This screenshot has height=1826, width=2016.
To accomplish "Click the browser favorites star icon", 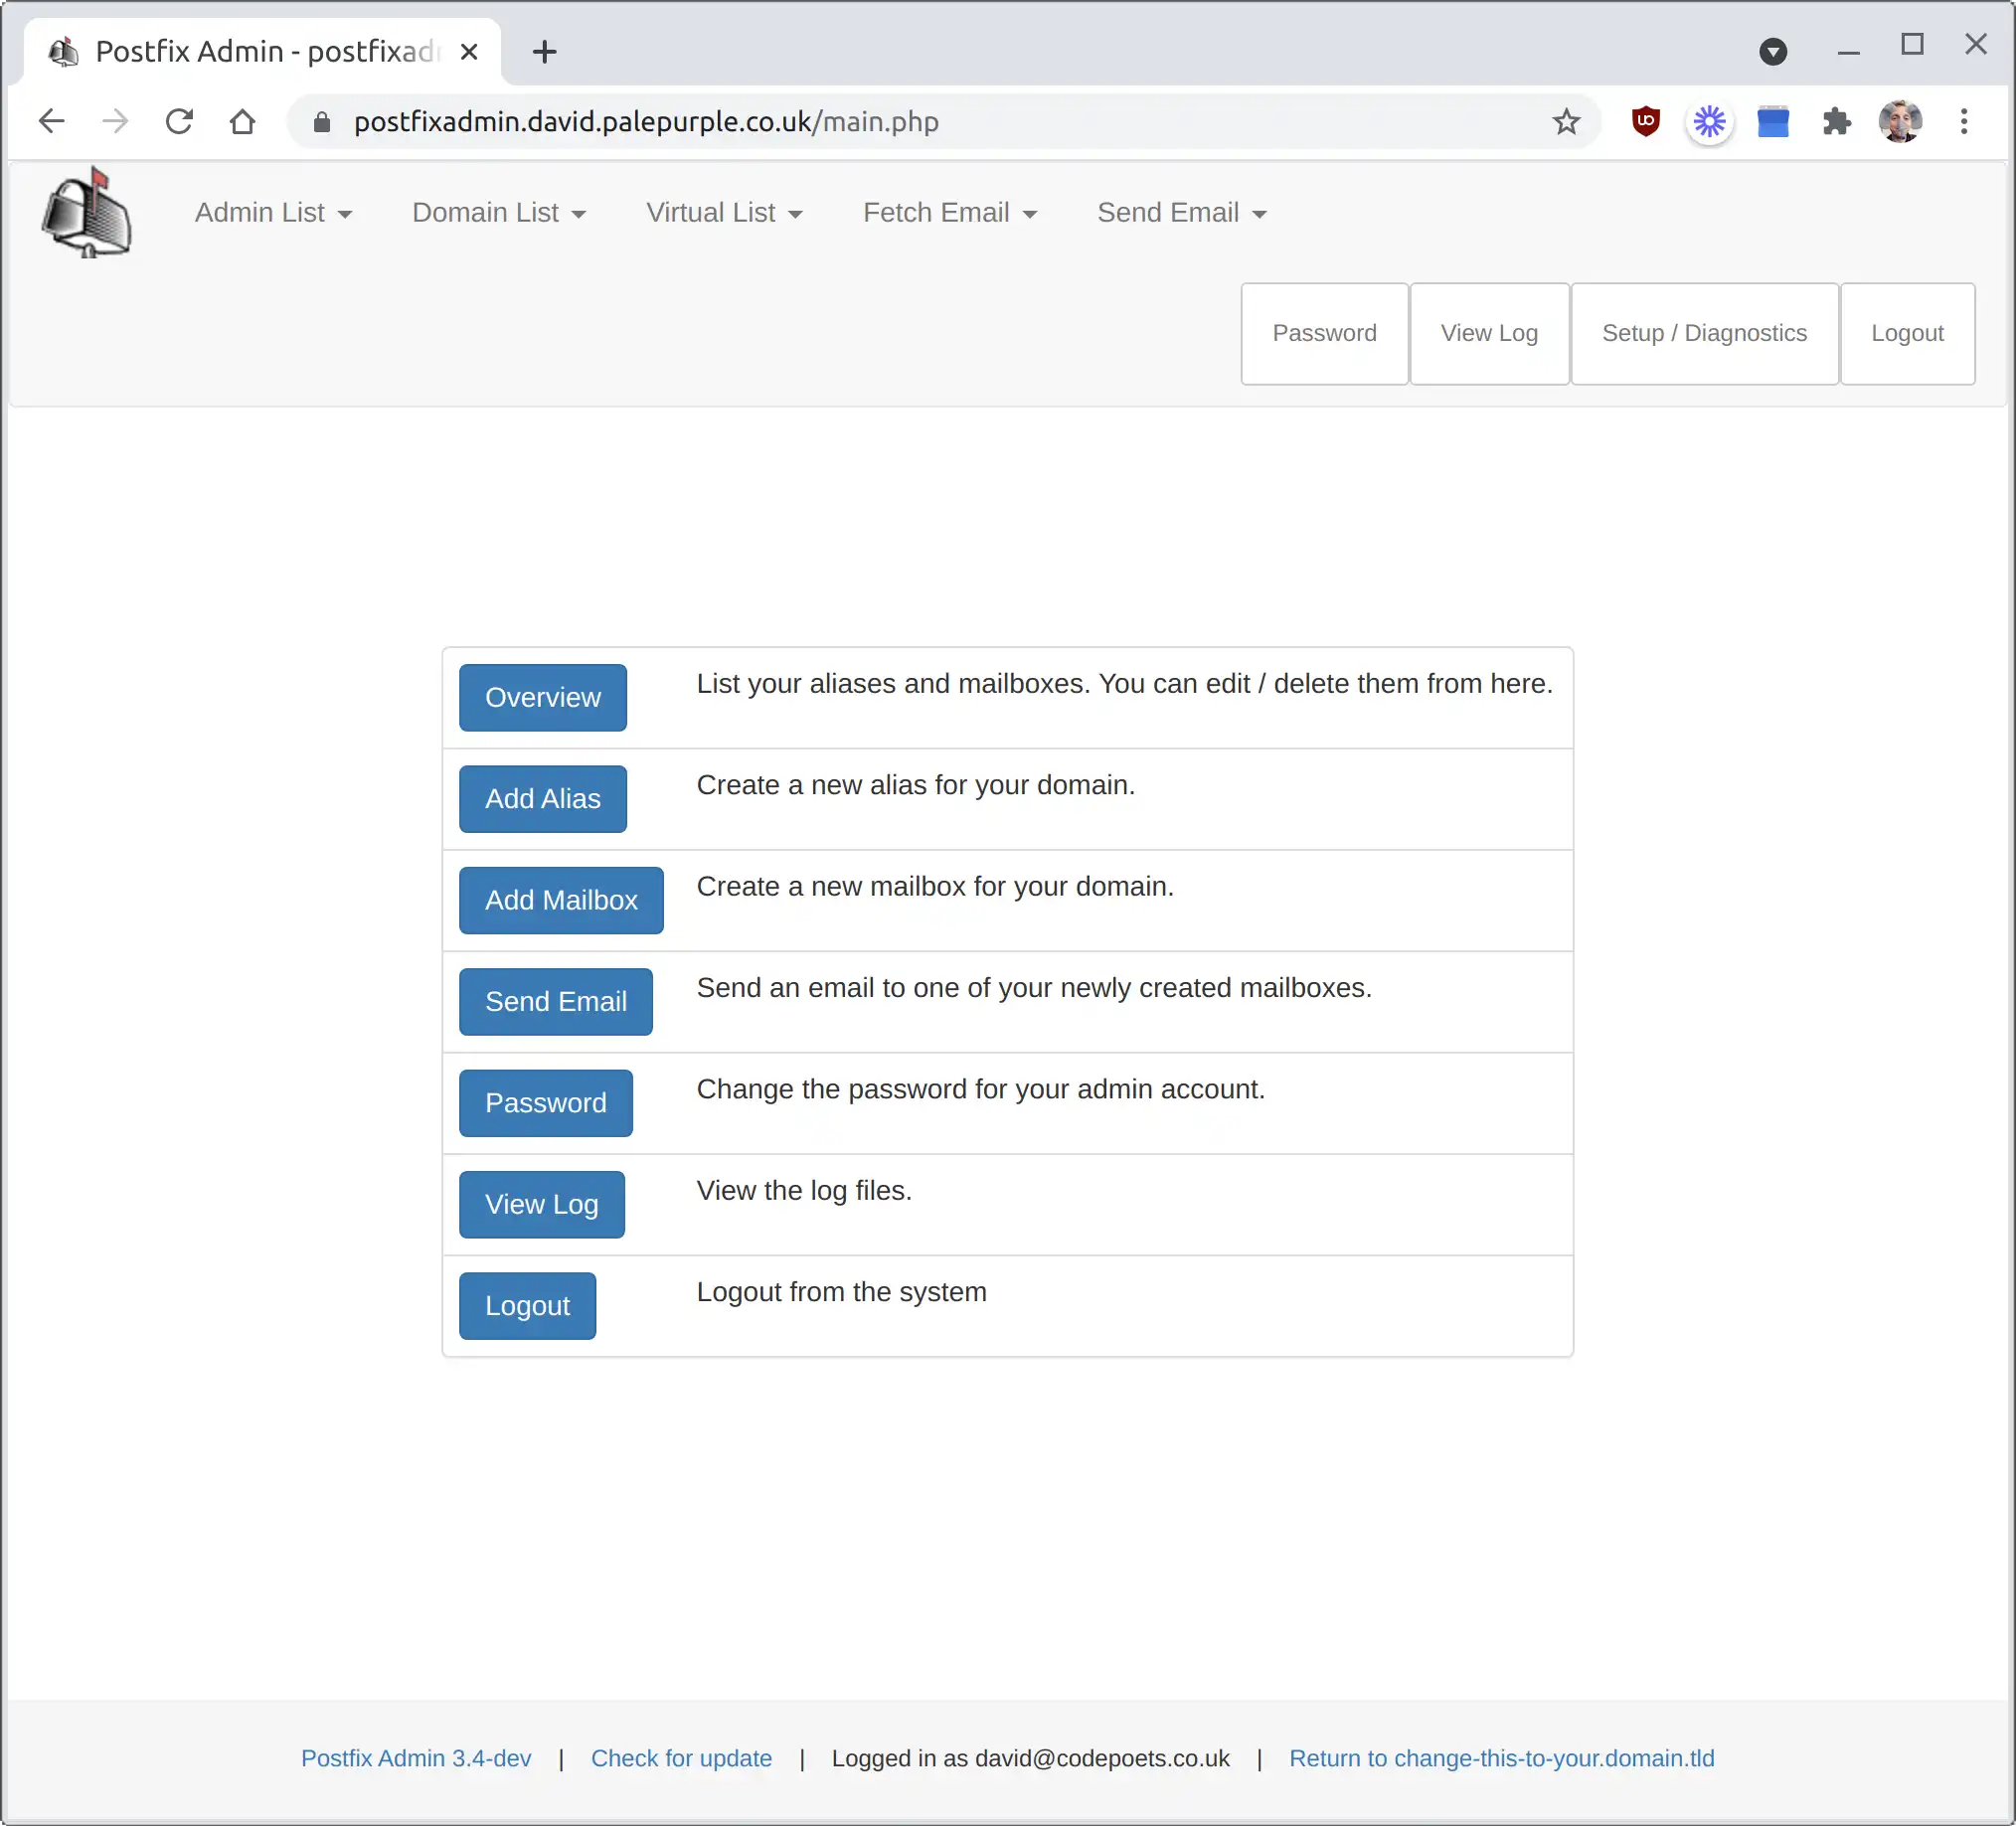I will [x=1567, y=119].
